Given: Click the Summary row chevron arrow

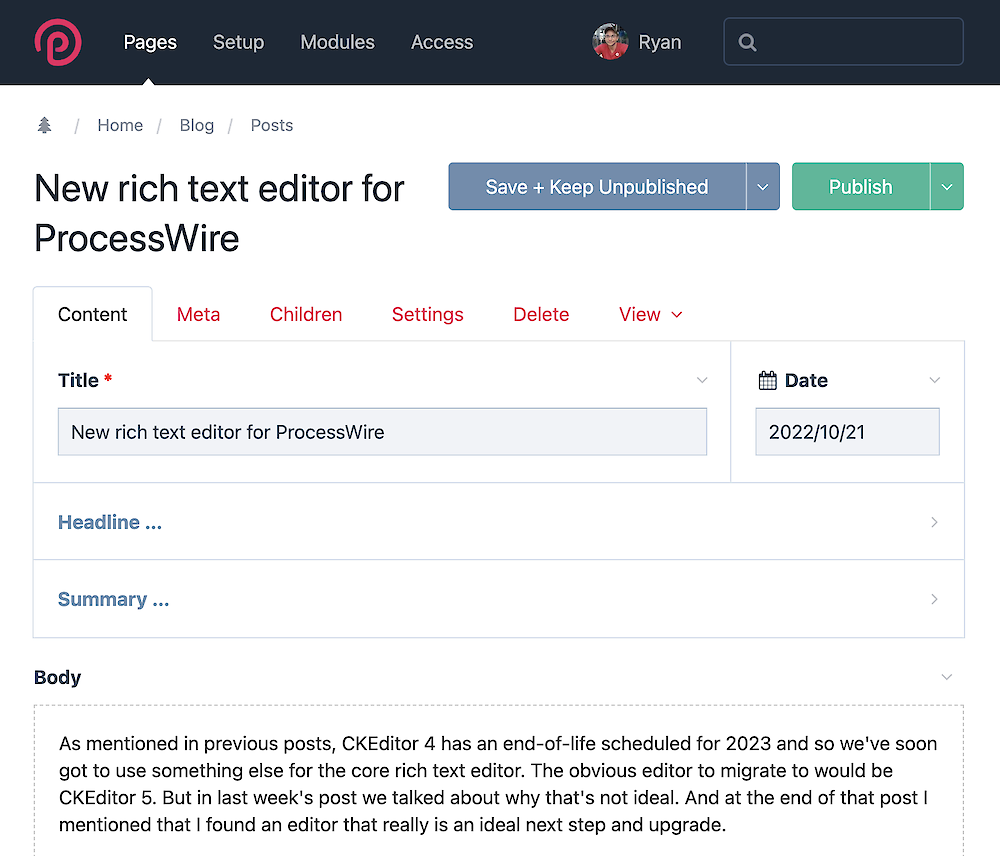Looking at the screenshot, I should point(934,599).
